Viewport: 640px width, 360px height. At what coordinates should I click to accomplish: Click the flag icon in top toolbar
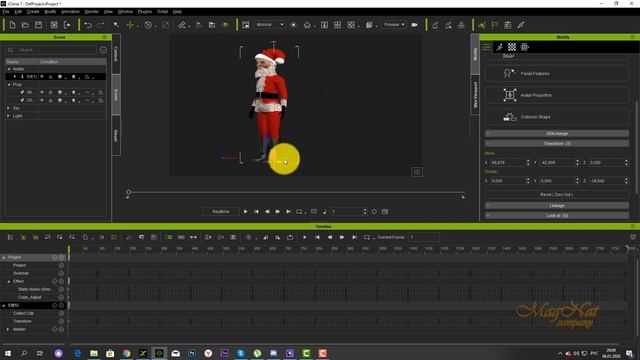coord(495,25)
